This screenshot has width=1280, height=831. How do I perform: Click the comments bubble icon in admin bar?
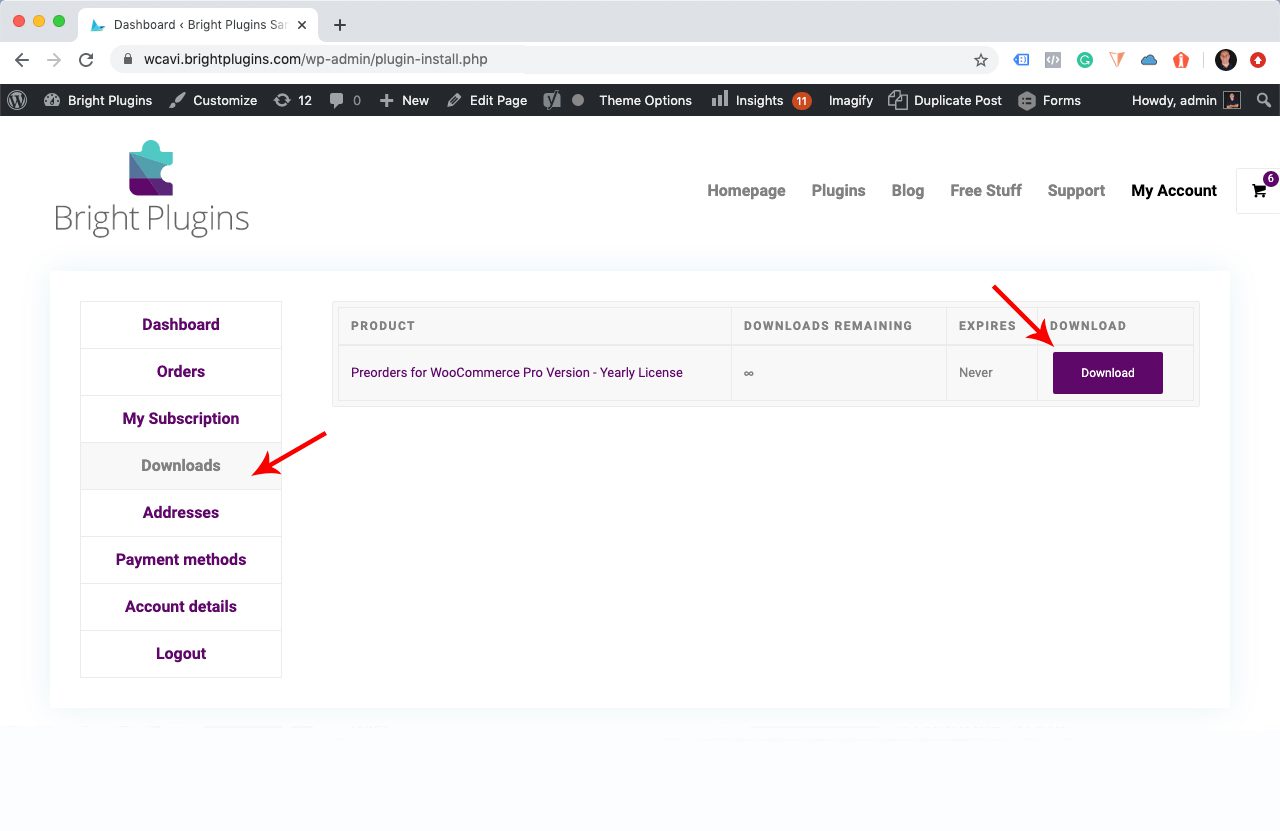(x=337, y=100)
